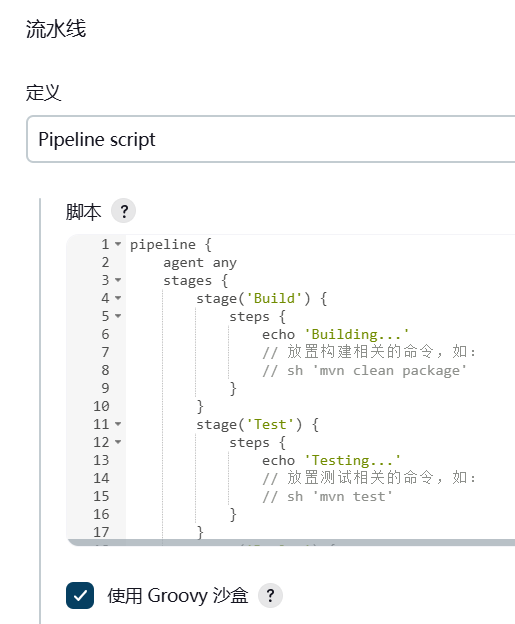Open help for 使用 Groovy 沙盒 option

[x=270, y=595]
